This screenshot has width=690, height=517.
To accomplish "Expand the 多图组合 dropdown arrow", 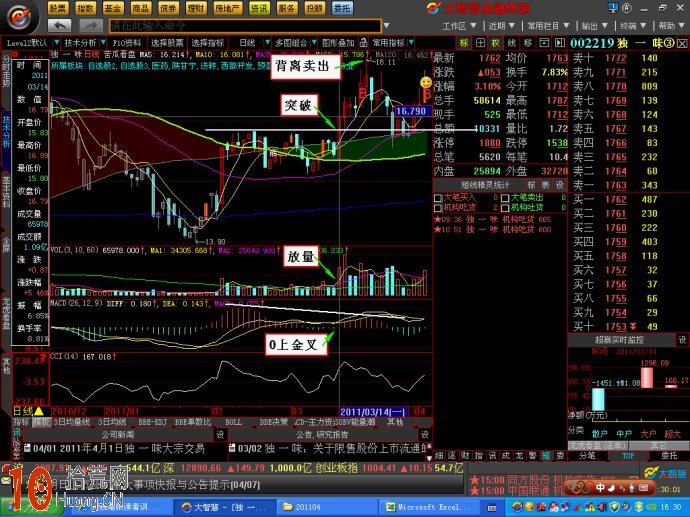I will coord(314,43).
